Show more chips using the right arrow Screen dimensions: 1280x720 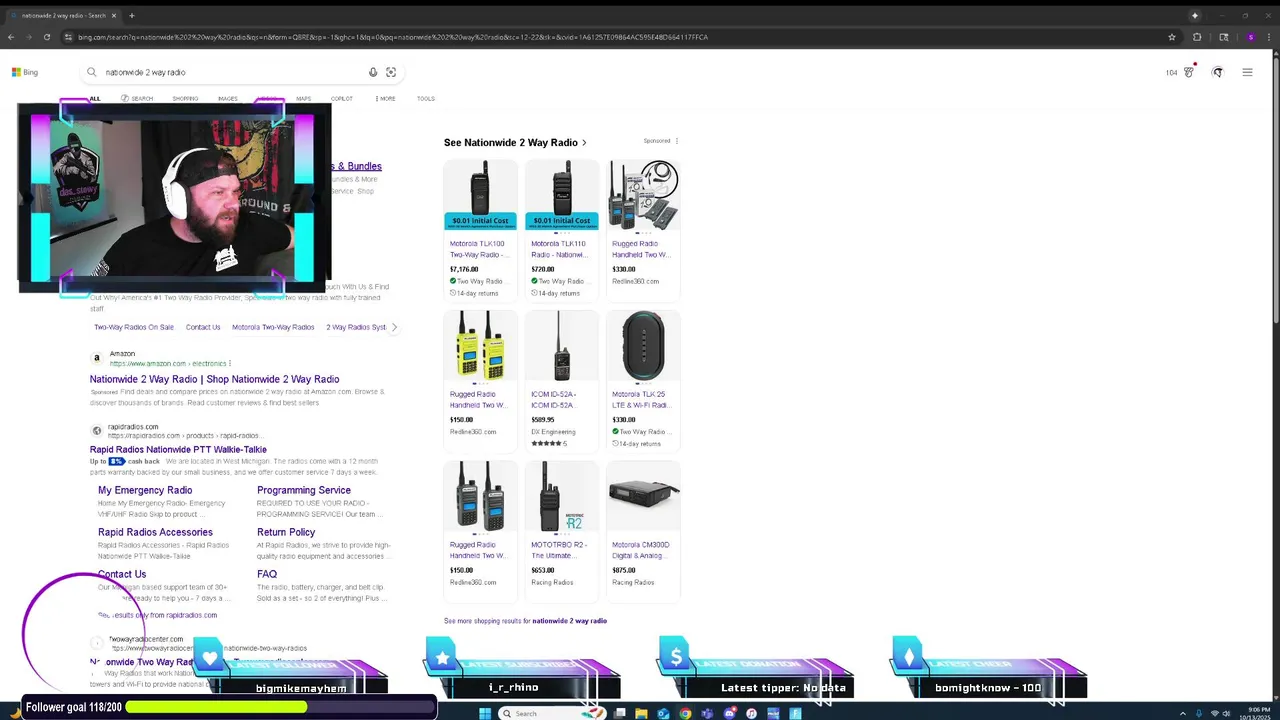[x=394, y=327]
